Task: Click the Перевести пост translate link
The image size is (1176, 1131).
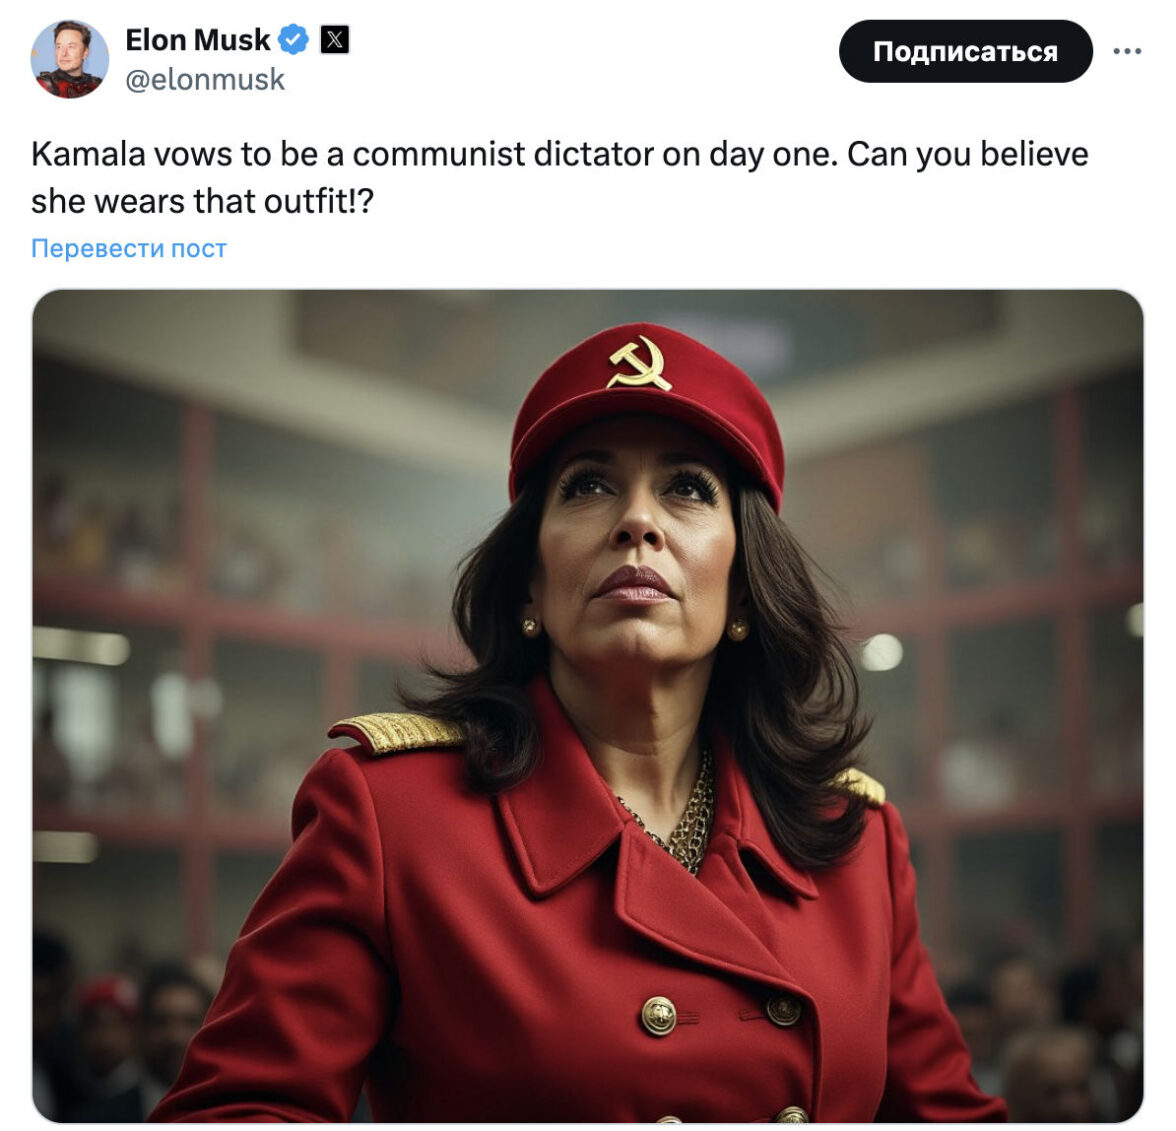Action: pyautogui.click(x=129, y=248)
